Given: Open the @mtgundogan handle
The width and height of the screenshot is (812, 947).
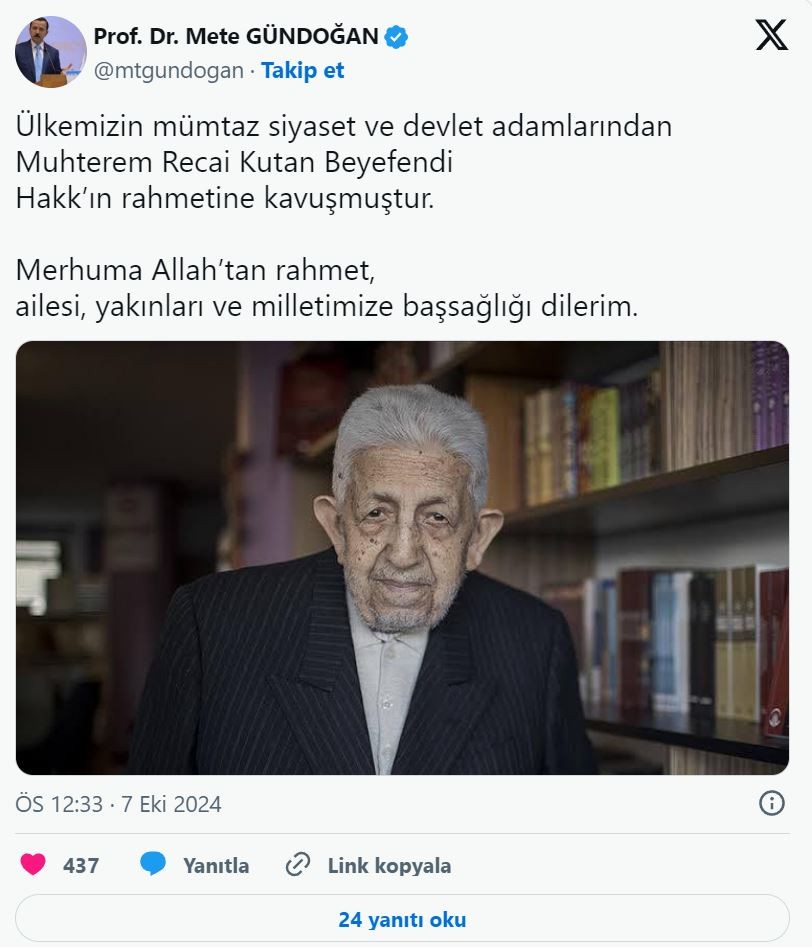Looking at the screenshot, I should point(169,71).
